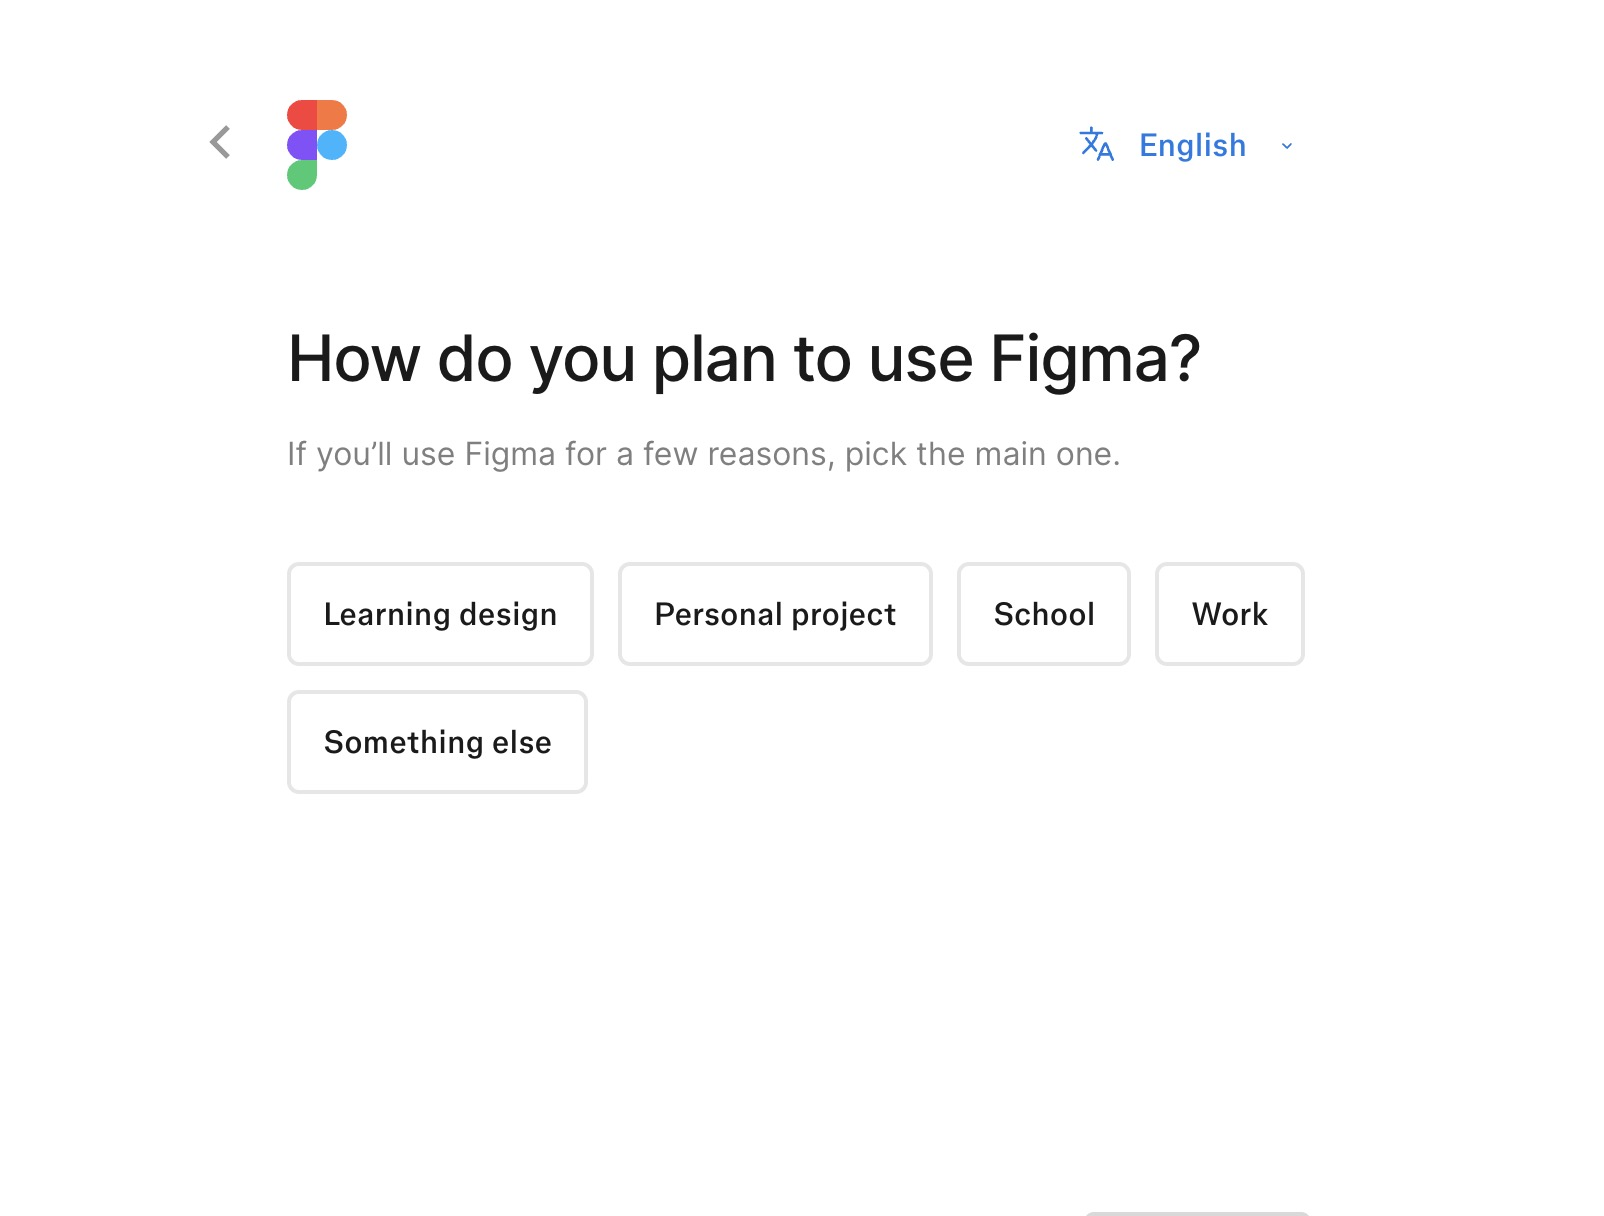The height and width of the screenshot is (1216, 1604).
Task: Click the "pick the main one" subtitle text
Action: pos(982,454)
